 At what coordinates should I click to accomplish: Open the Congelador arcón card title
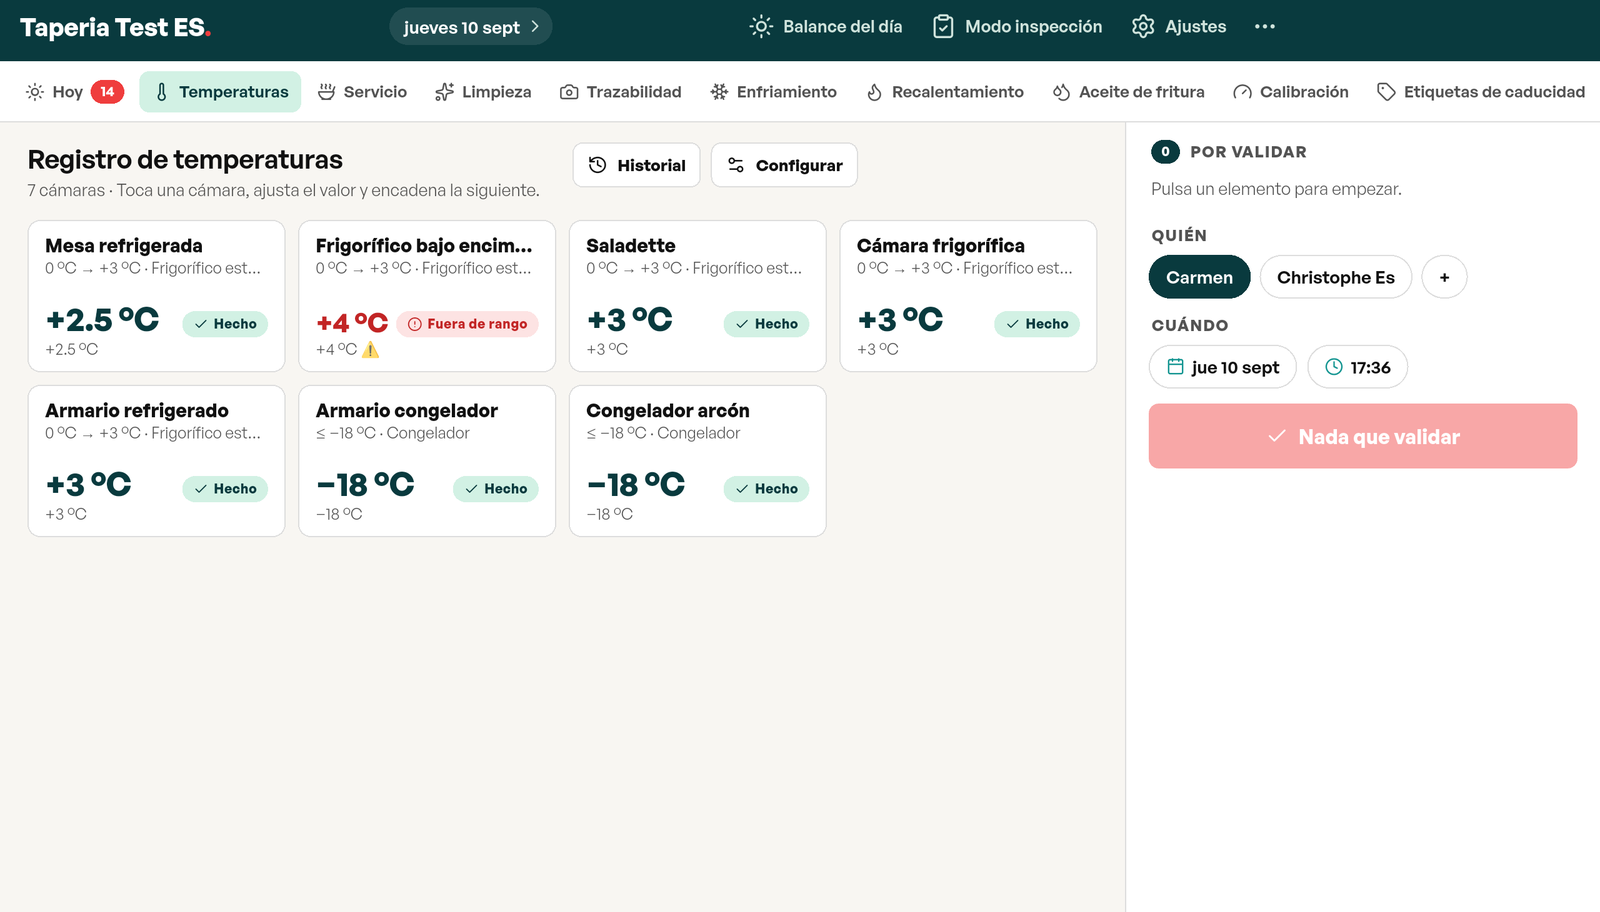click(x=668, y=411)
